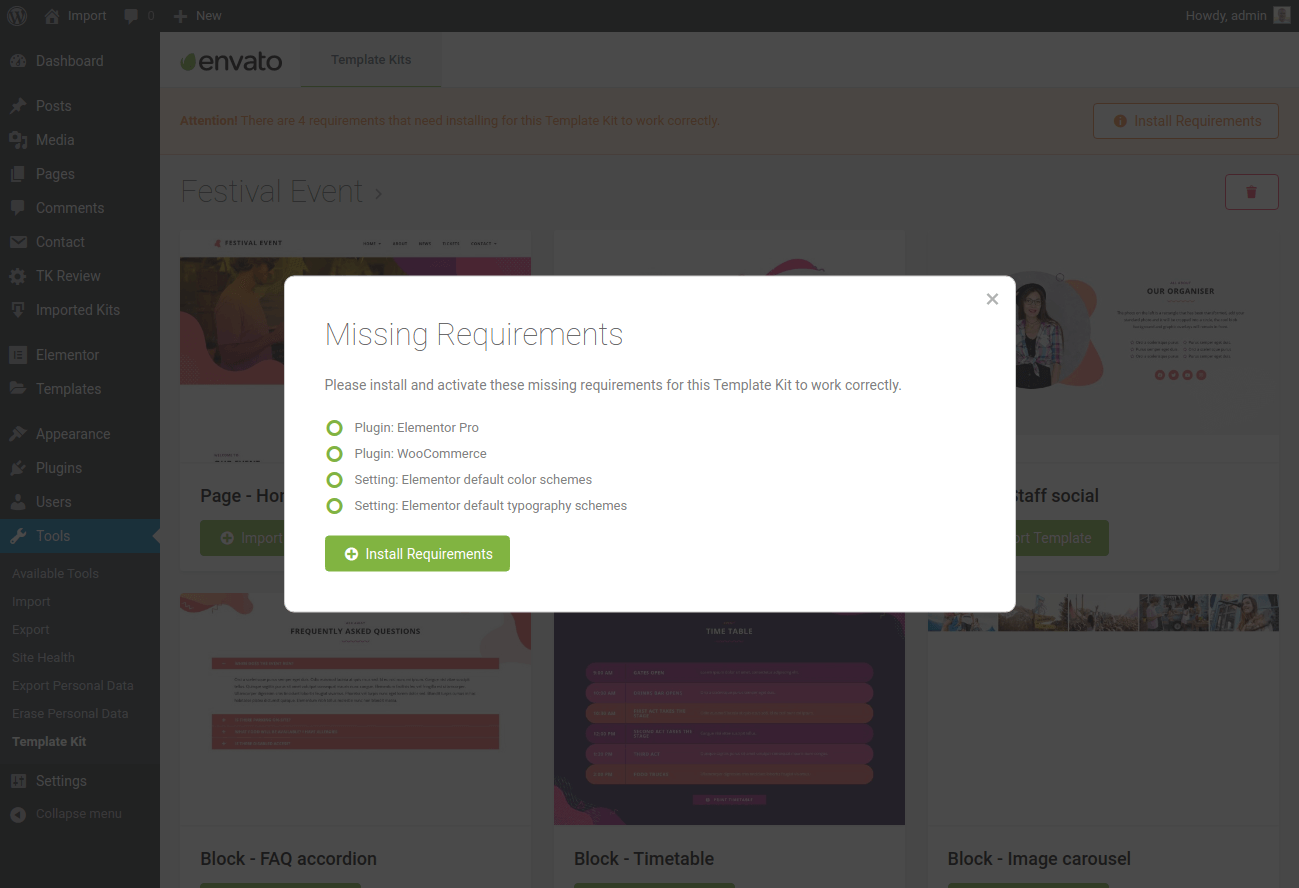
Task: Expand the Festival Event heading chevron
Action: point(378,193)
